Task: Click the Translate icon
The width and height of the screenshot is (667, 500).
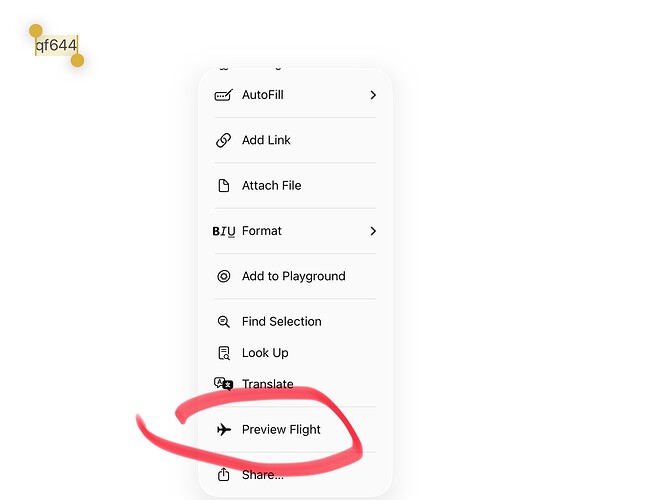Action: (x=223, y=384)
